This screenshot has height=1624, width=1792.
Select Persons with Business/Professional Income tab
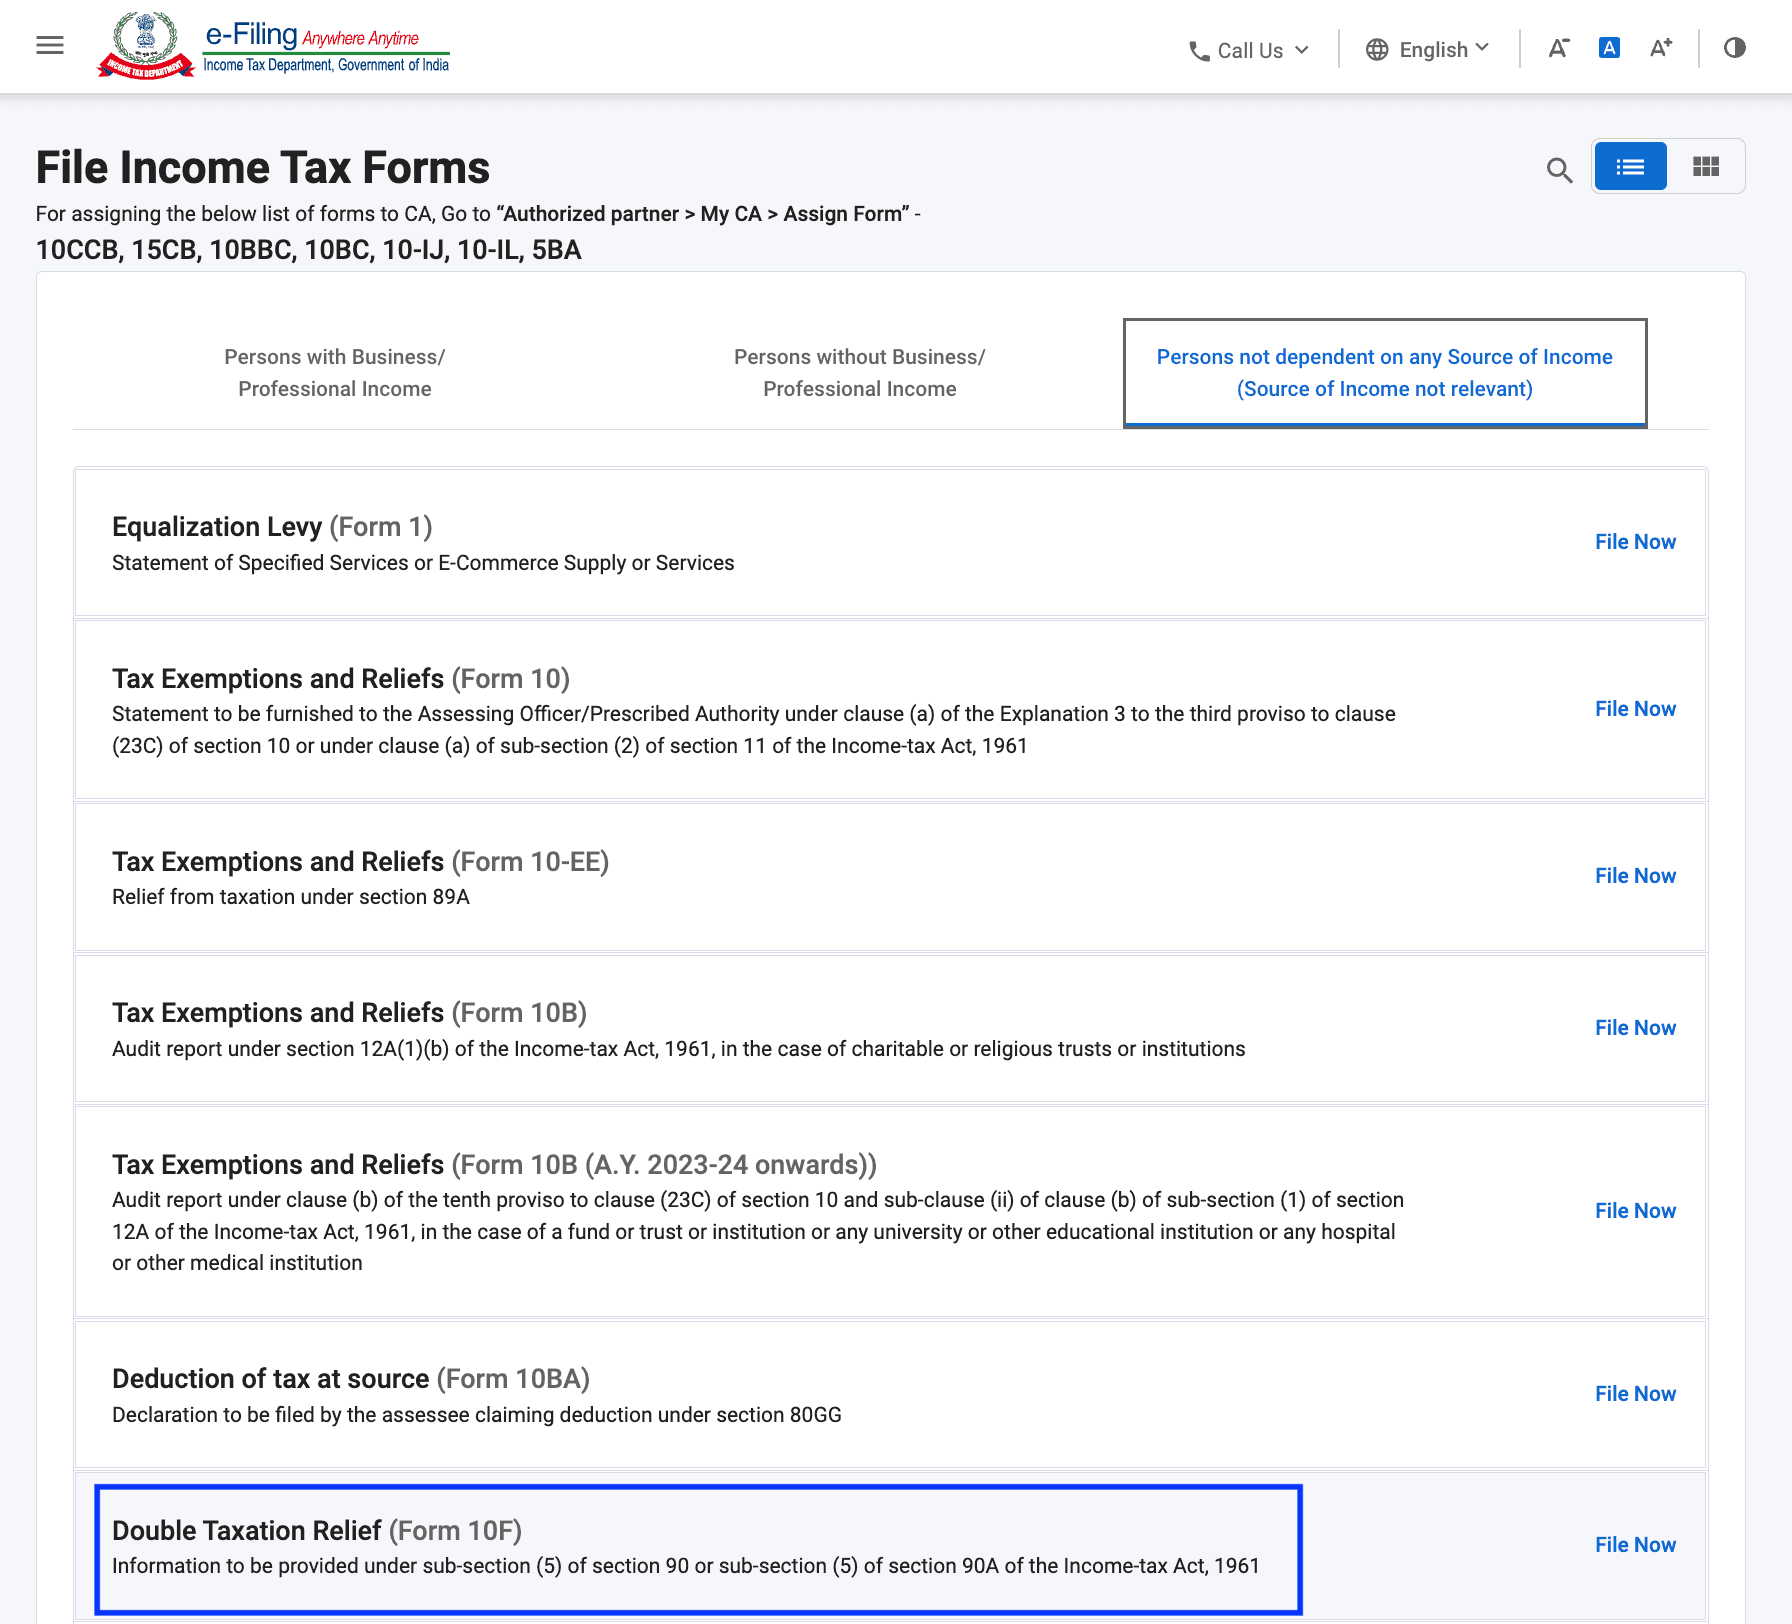point(335,373)
